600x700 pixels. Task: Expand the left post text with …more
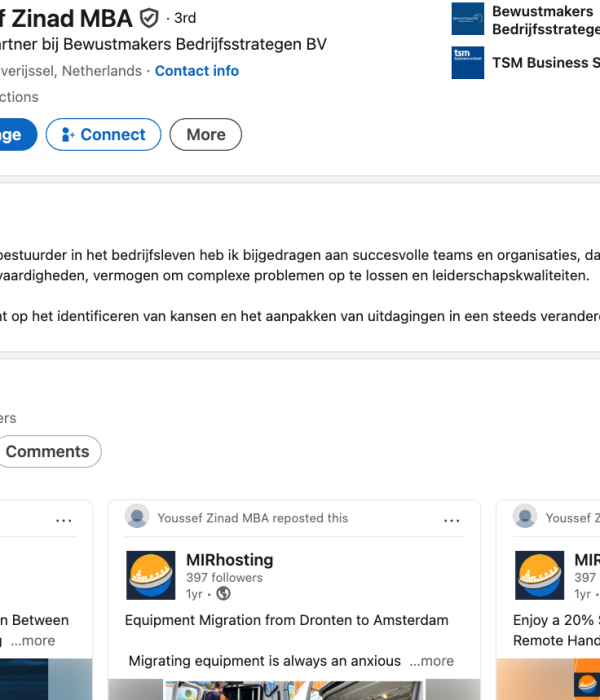click(x=33, y=641)
